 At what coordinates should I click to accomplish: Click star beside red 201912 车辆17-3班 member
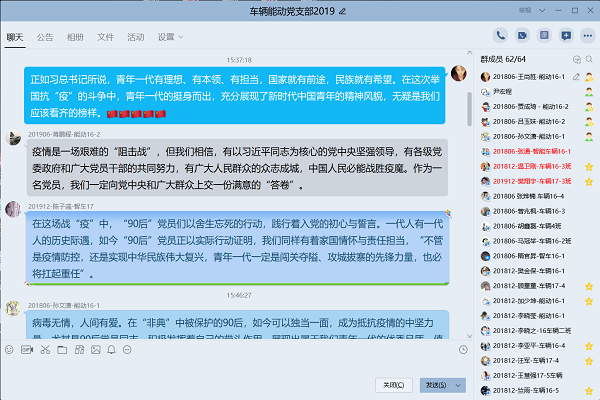pos(589,181)
